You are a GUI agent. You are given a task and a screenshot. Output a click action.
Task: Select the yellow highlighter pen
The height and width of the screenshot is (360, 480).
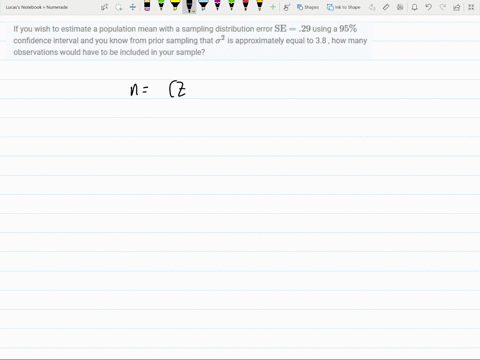(x=175, y=6)
